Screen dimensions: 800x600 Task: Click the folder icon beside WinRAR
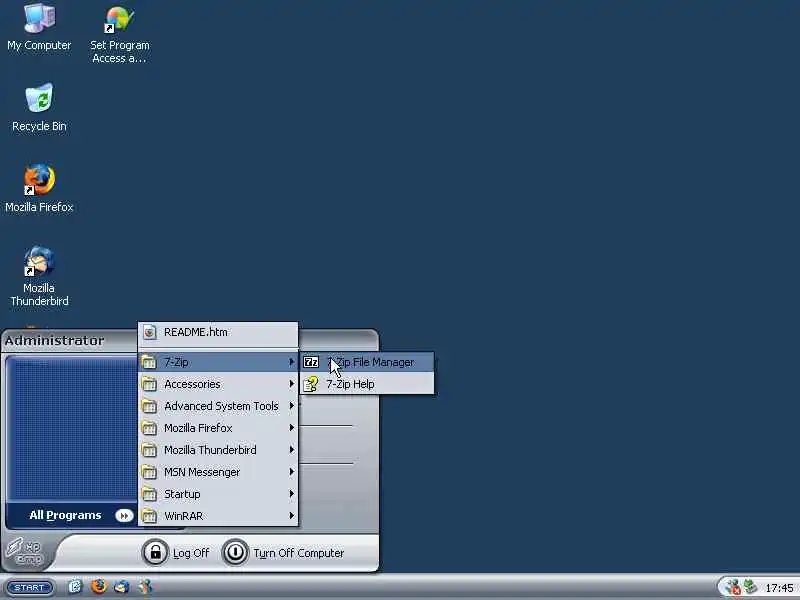click(149, 516)
